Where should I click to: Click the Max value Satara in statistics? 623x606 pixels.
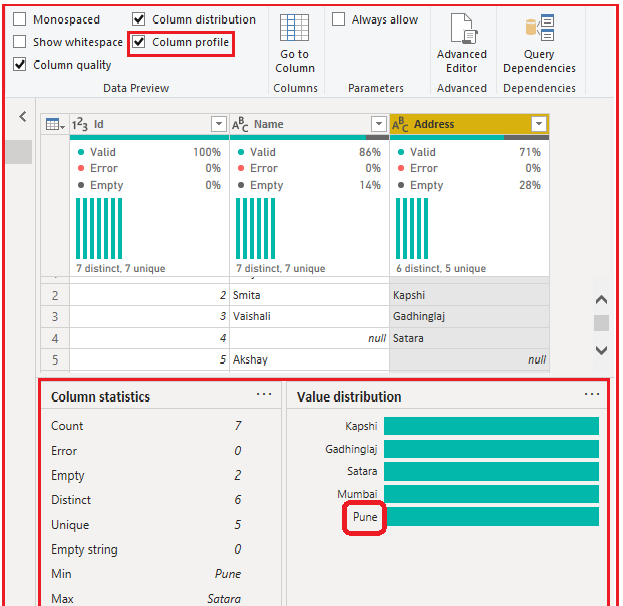pyautogui.click(x=224, y=598)
